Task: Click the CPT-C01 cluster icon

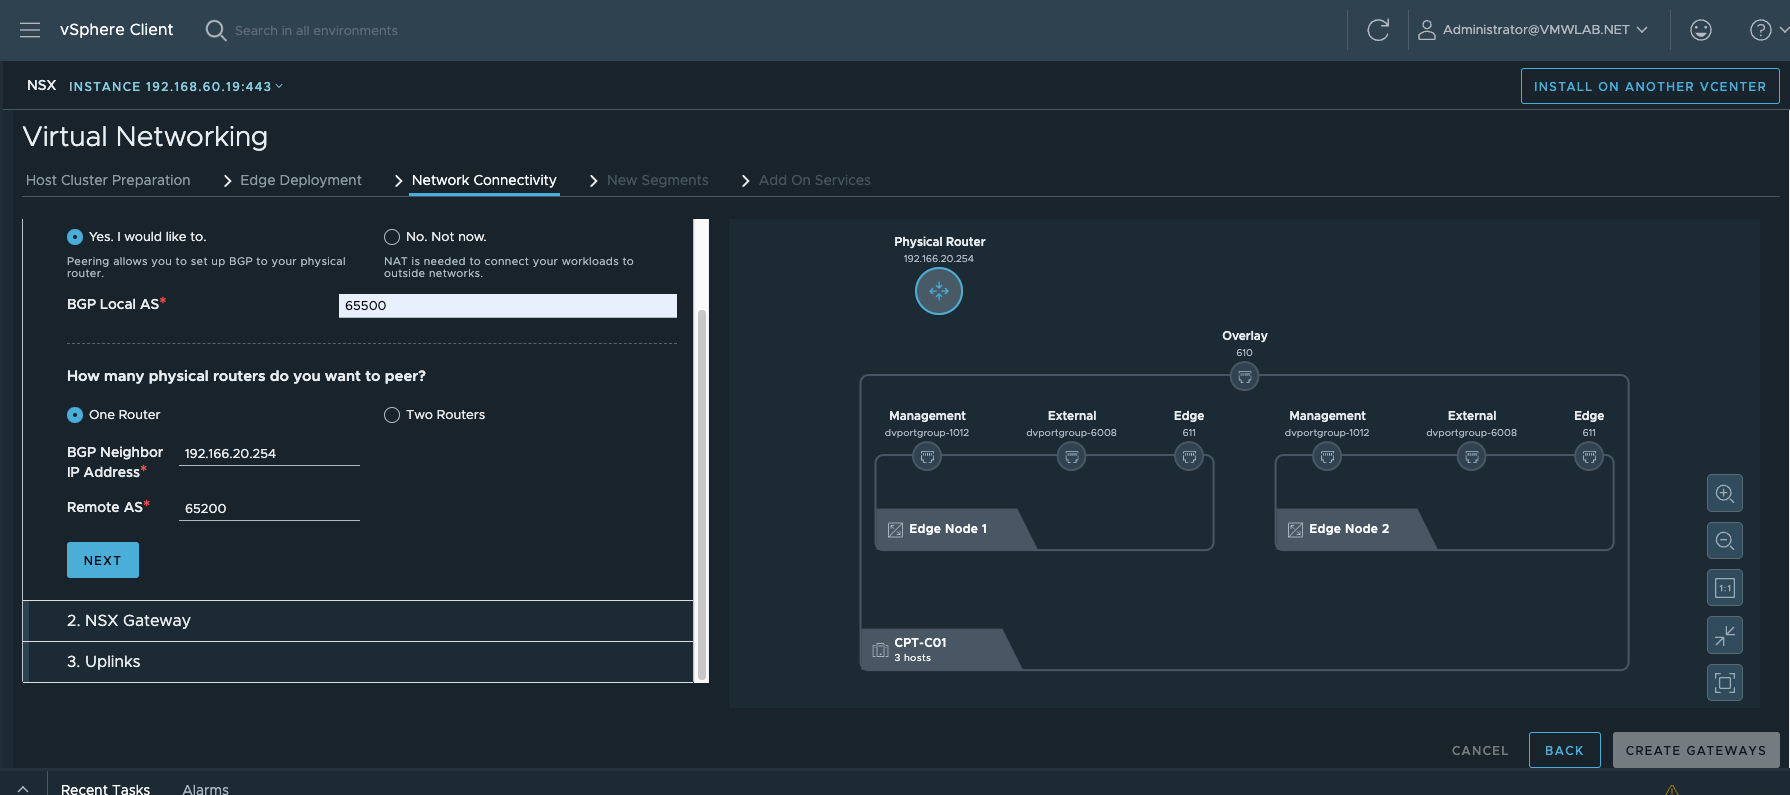Action: [x=880, y=650]
